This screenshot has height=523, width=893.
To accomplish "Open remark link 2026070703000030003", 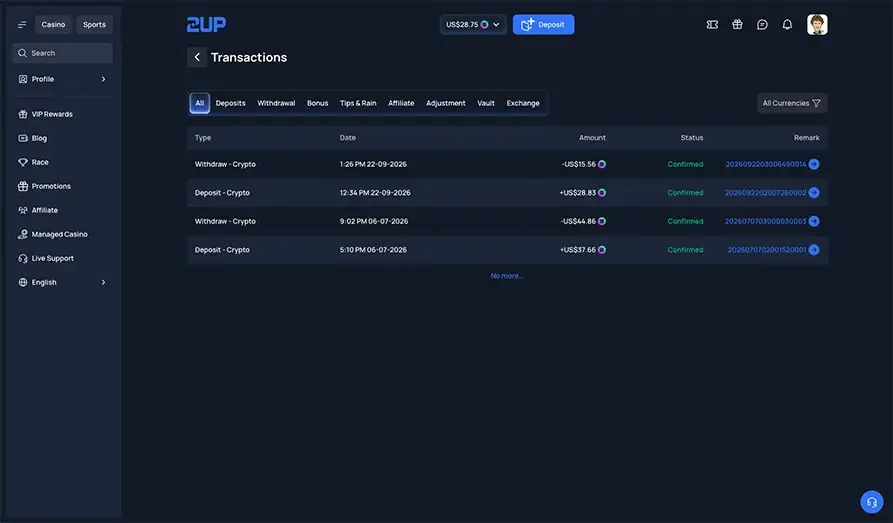I will (x=765, y=221).
